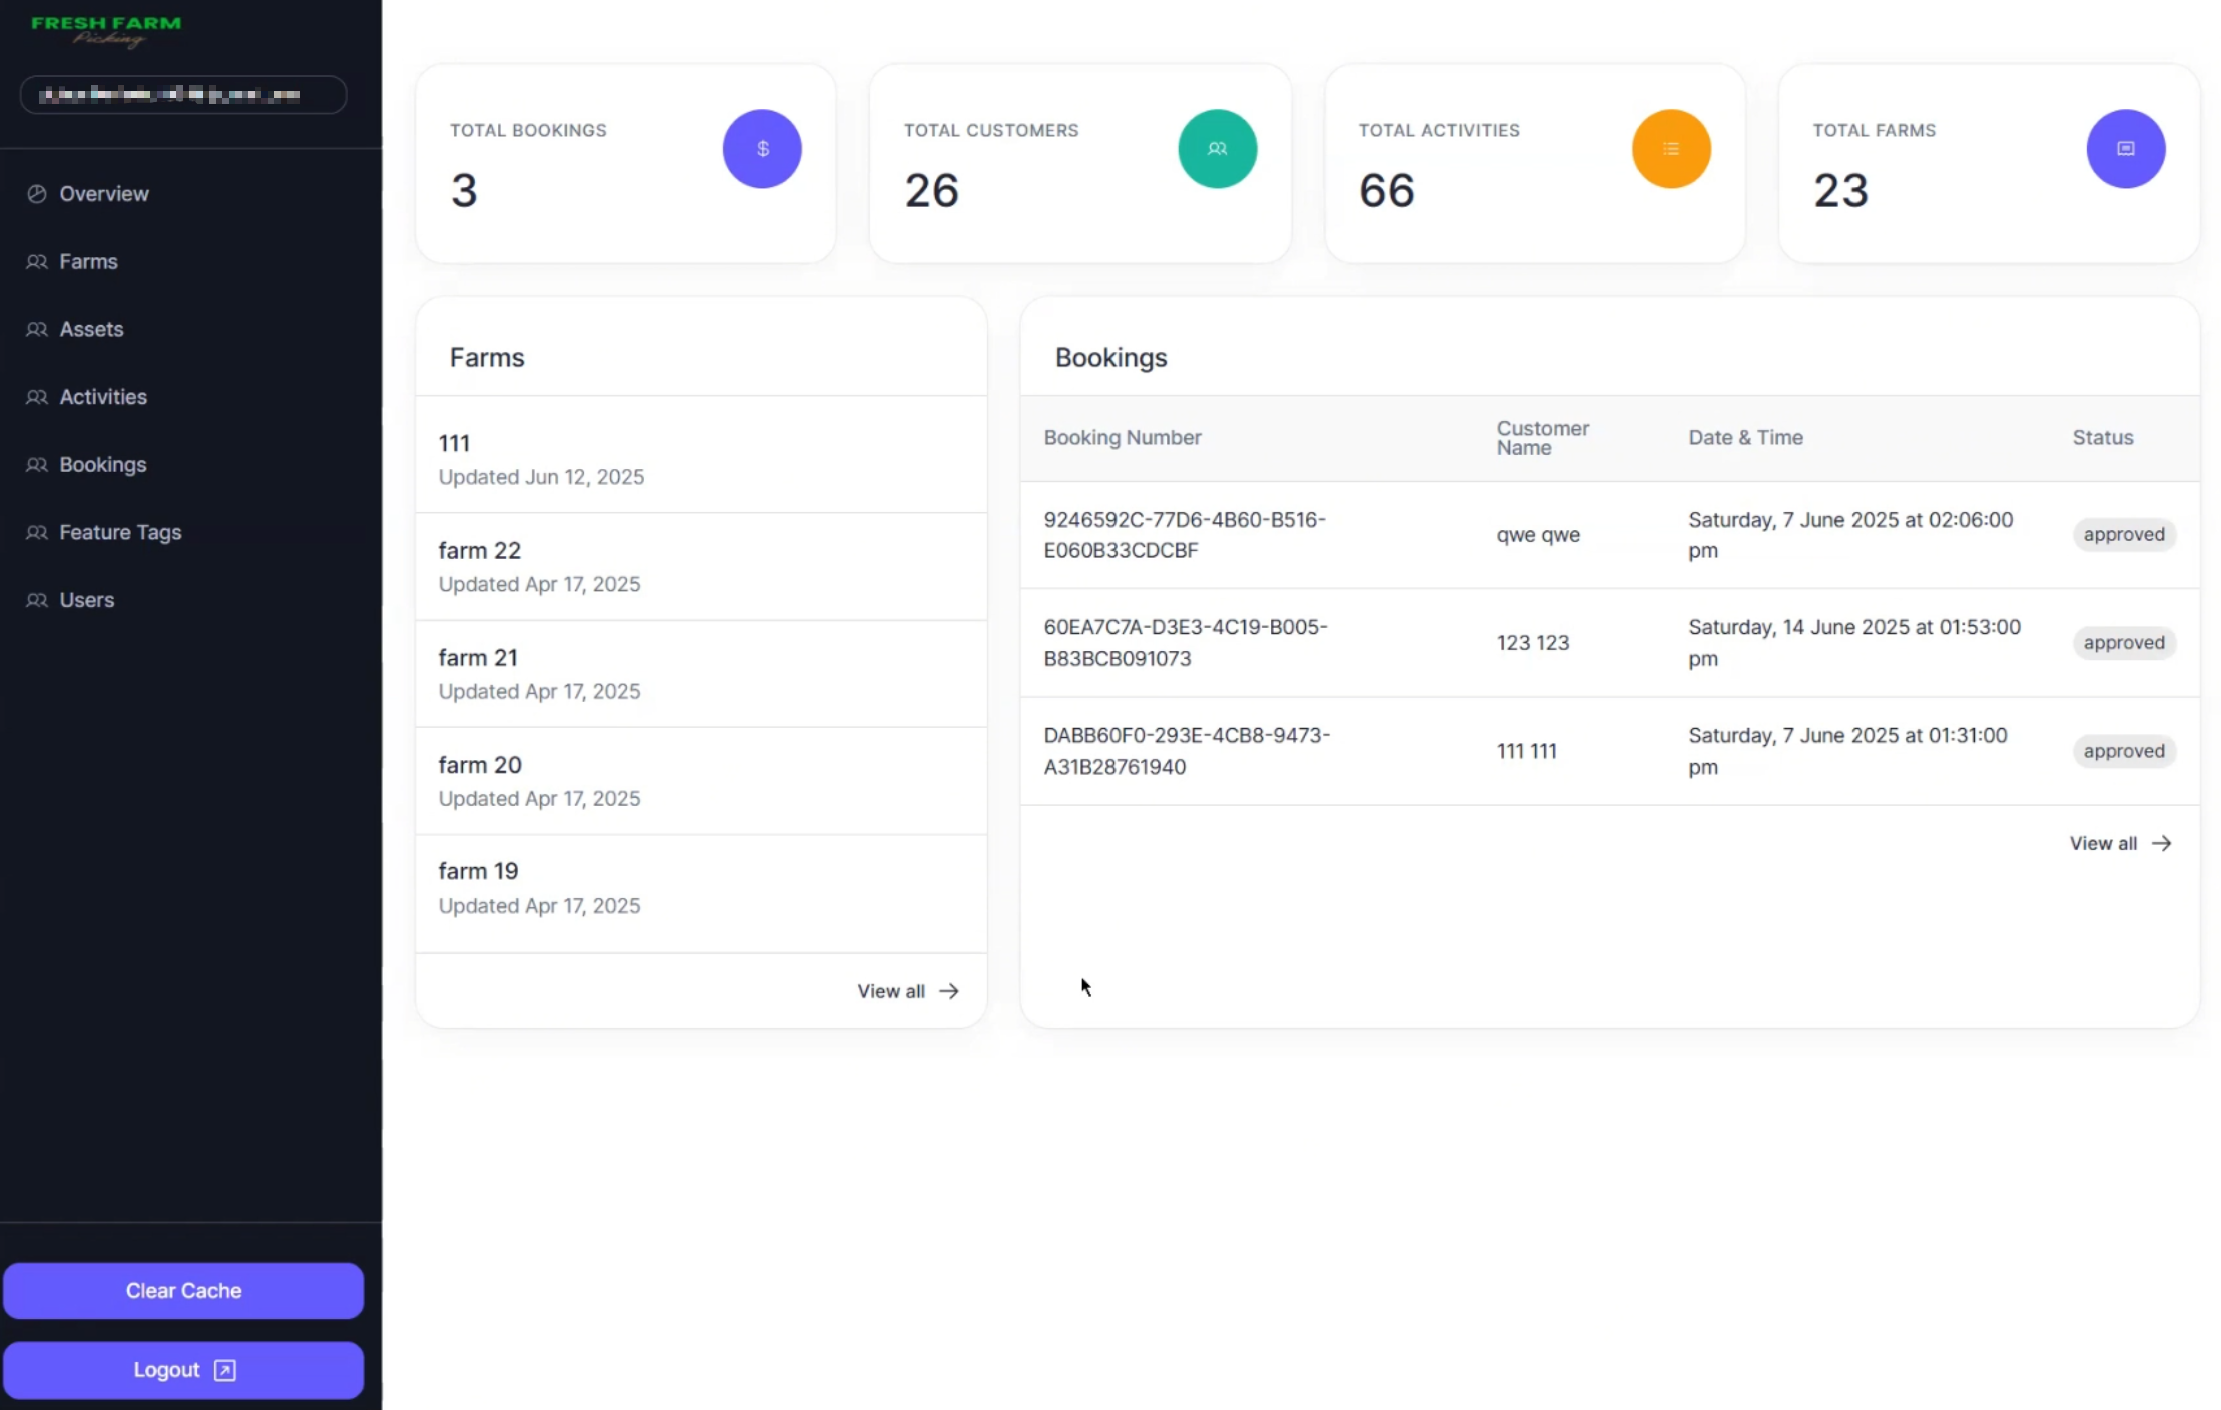
Task: Click the Users icon in the sidebar
Action: (x=37, y=599)
